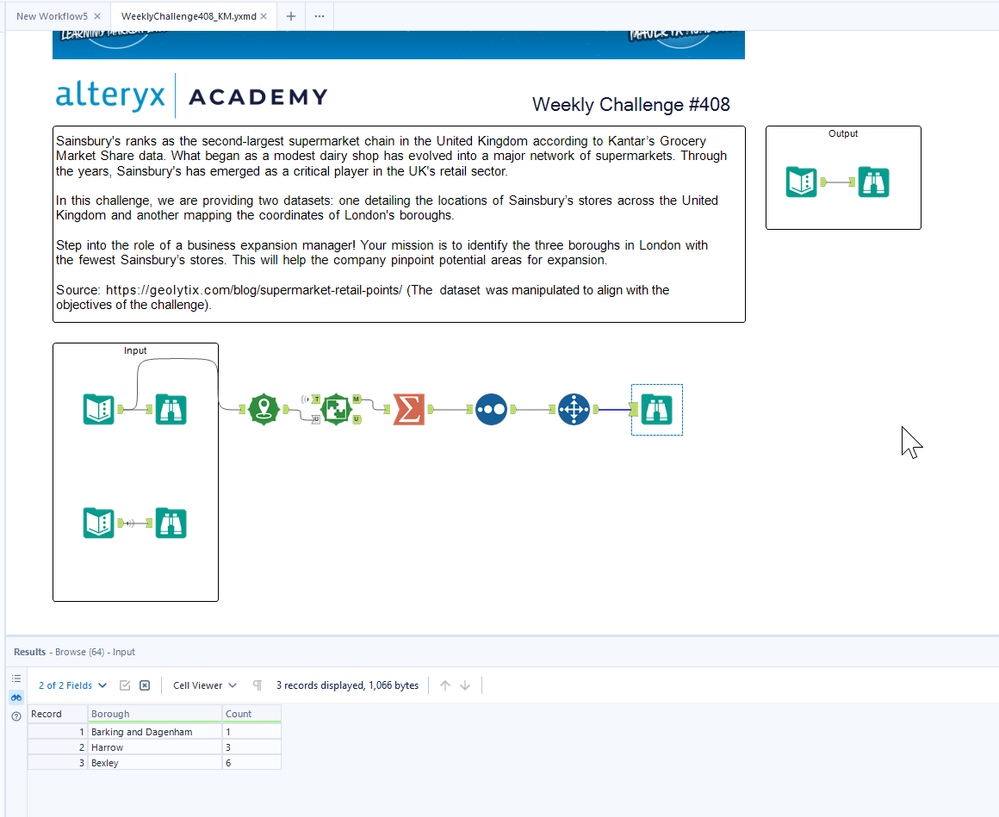Click the geolytix.com source URL text
999x817 pixels.
click(x=254, y=290)
